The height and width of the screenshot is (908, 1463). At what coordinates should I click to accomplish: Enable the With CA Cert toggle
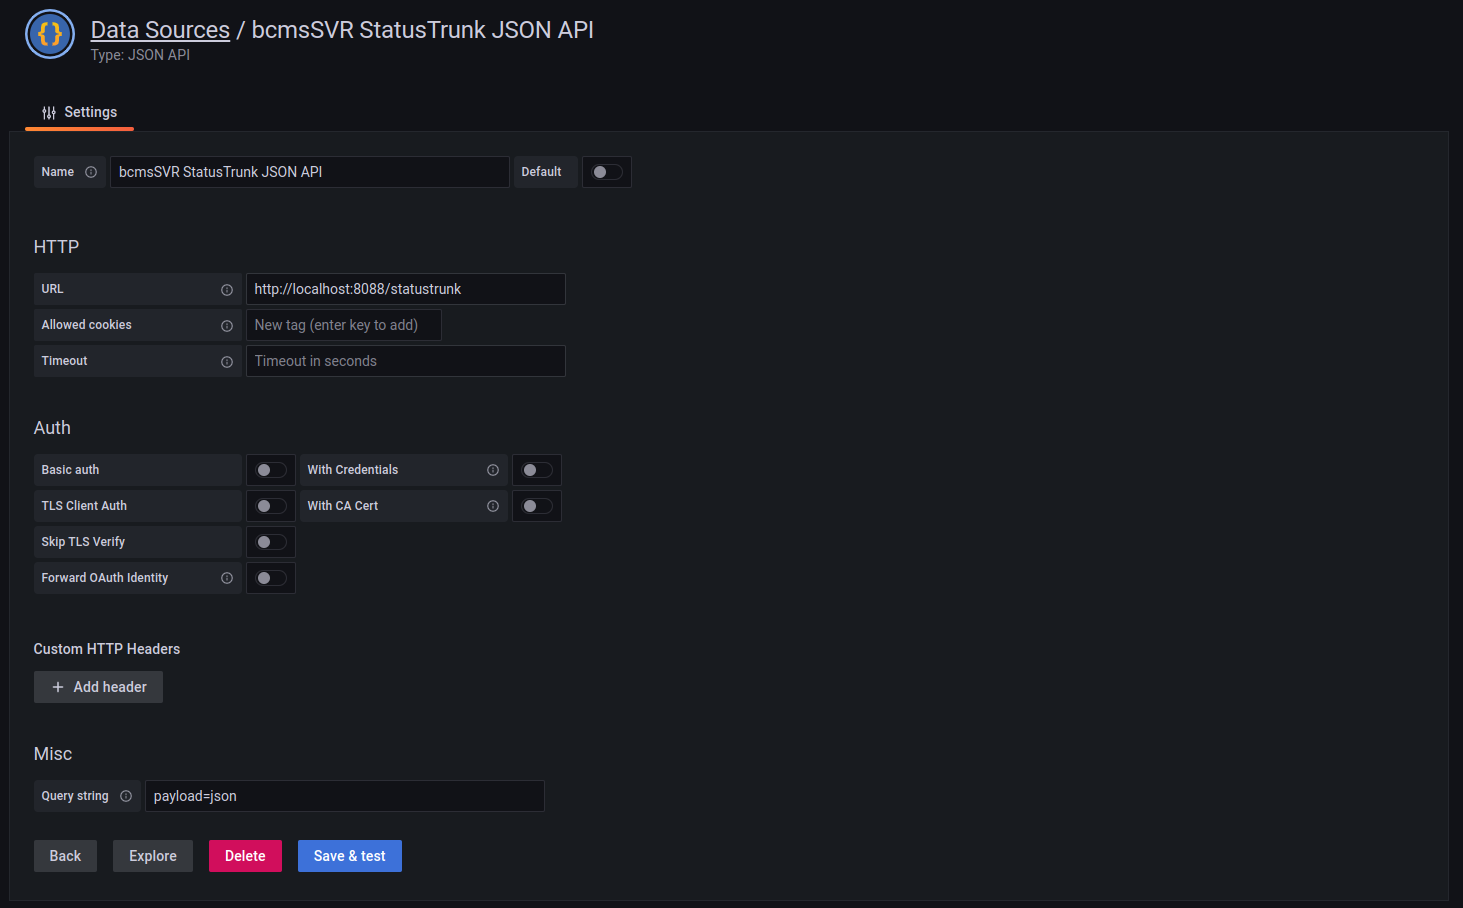click(537, 506)
